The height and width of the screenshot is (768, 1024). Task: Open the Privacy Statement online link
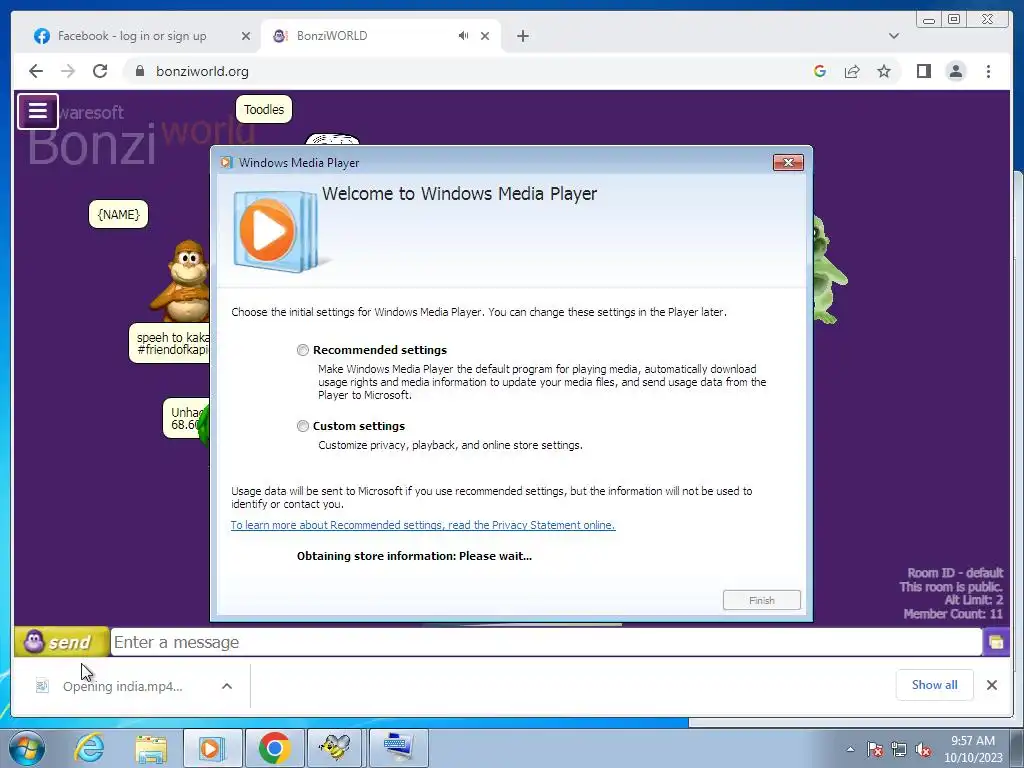pyautogui.click(x=423, y=525)
